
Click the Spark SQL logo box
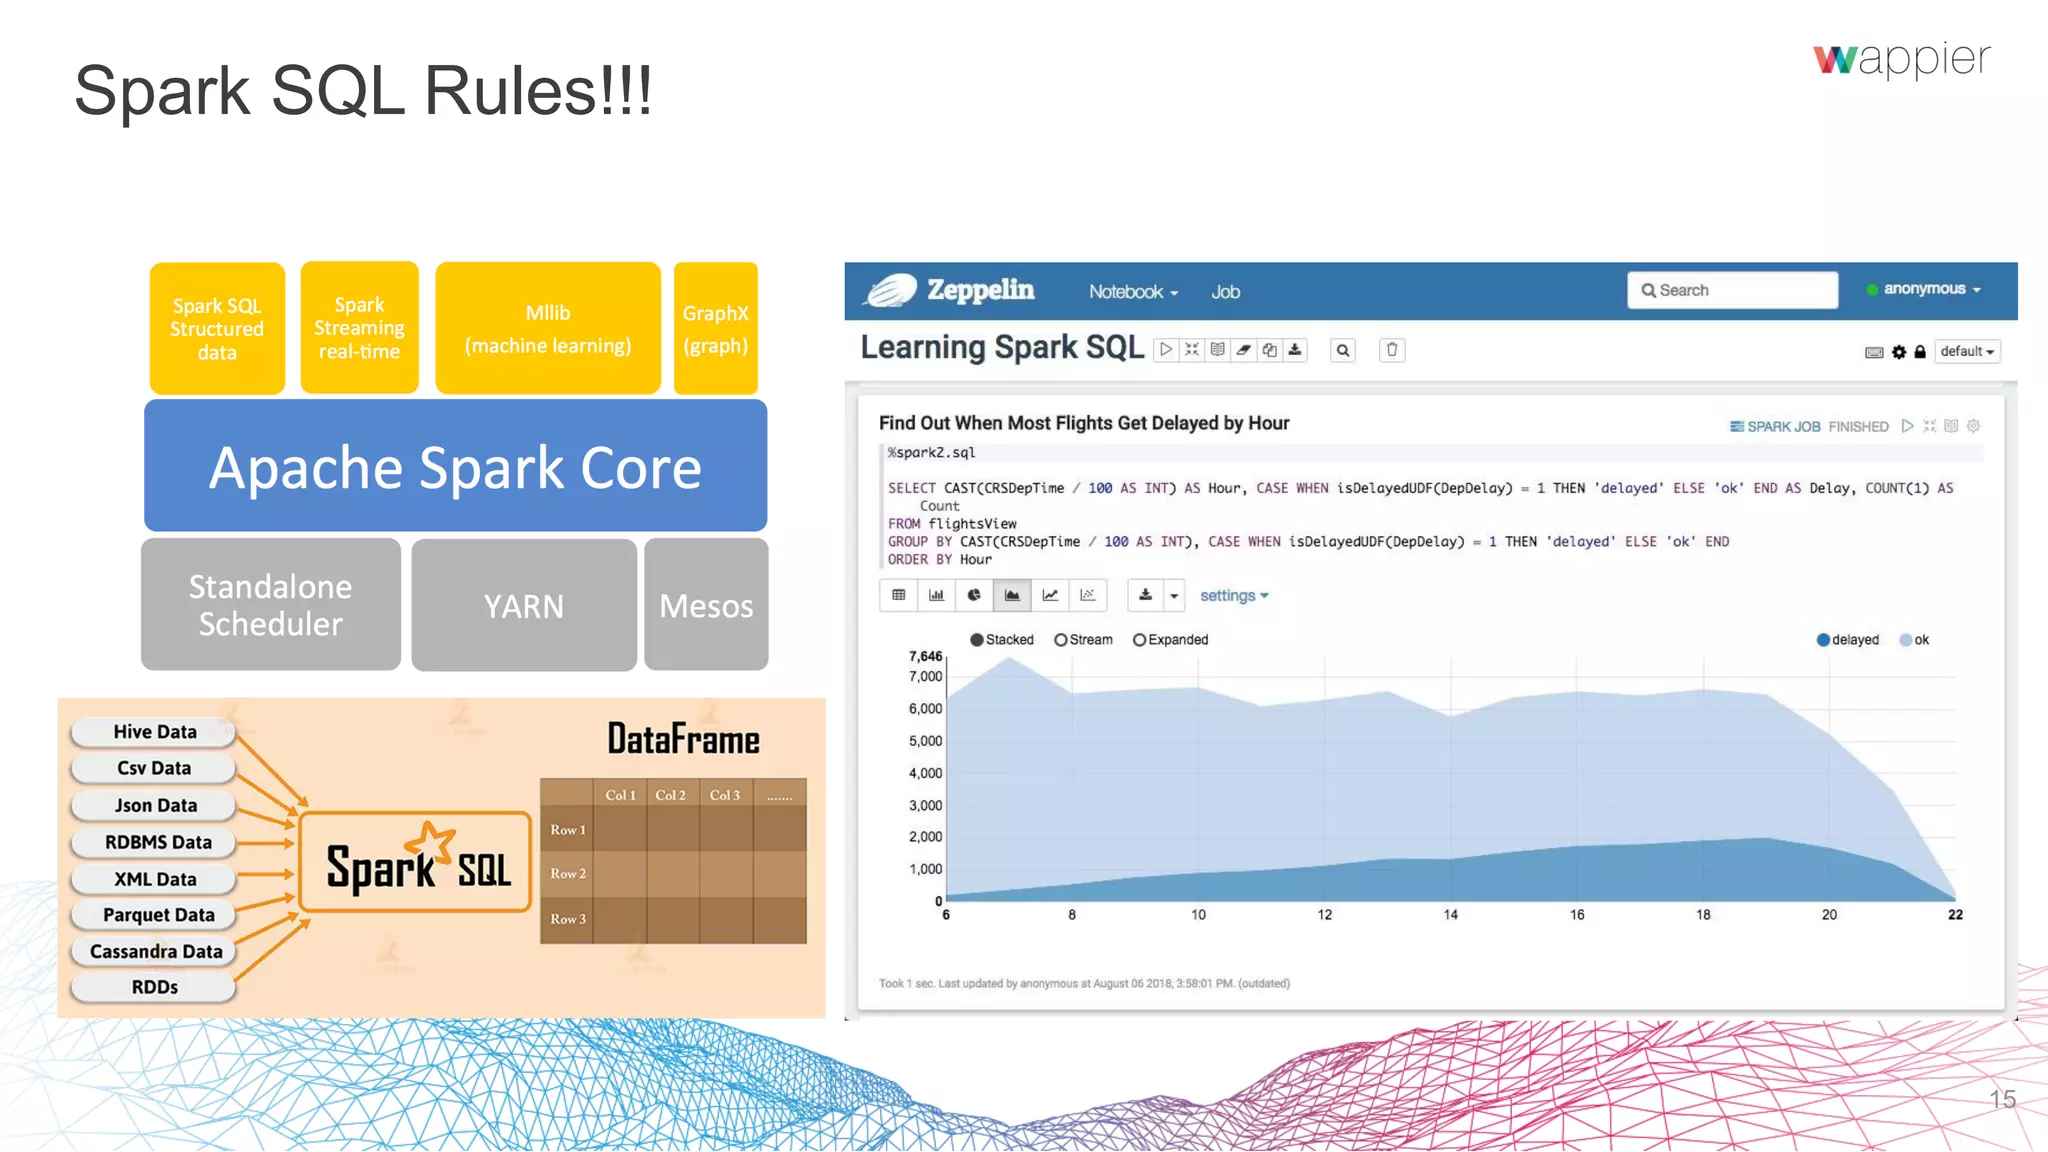coord(415,862)
